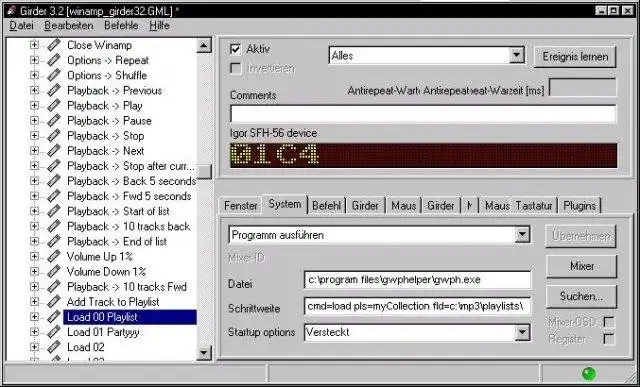The height and width of the screenshot is (387, 640).
Task: Click the command icon beside Volume Down 1%
Action: point(54,271)
